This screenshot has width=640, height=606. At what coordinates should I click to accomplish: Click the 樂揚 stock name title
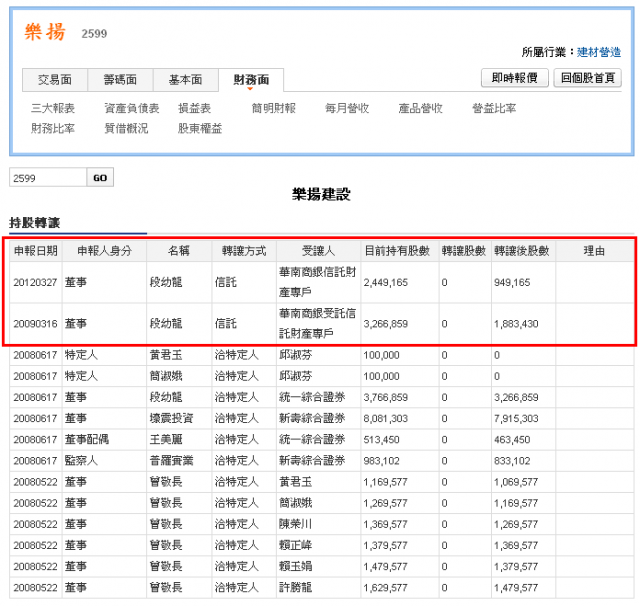[45, 32]
